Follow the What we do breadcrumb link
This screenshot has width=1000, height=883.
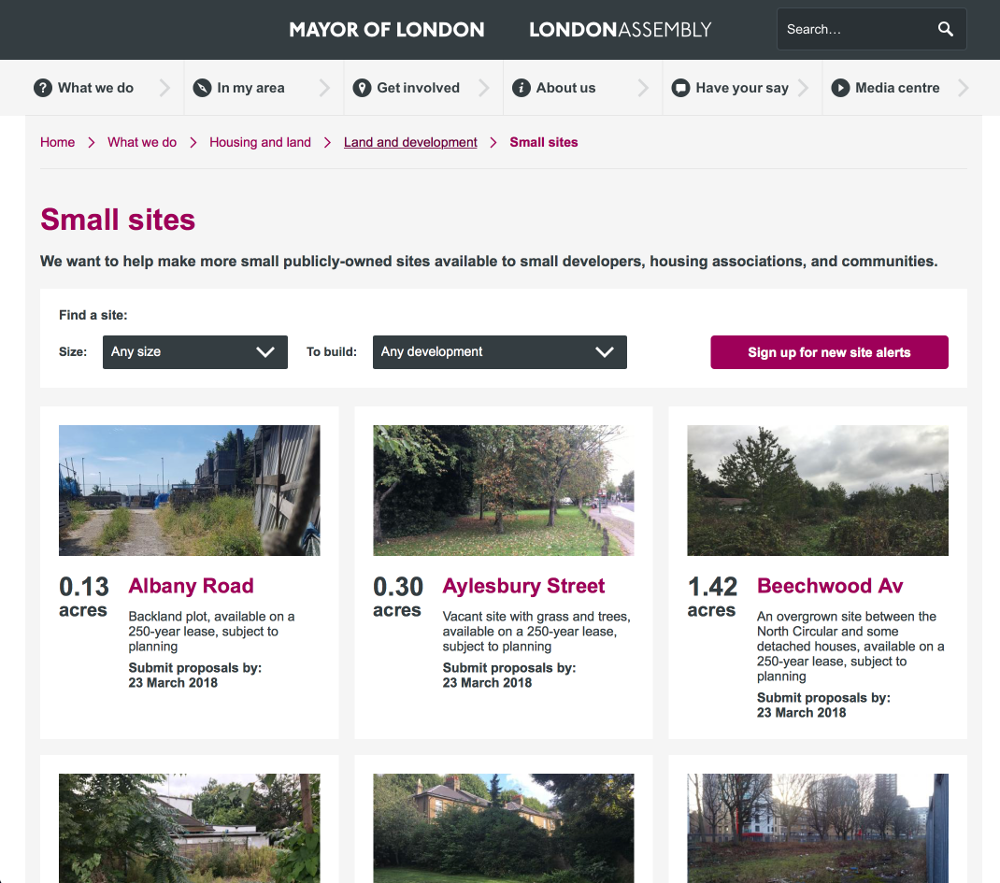coord(142,142)
